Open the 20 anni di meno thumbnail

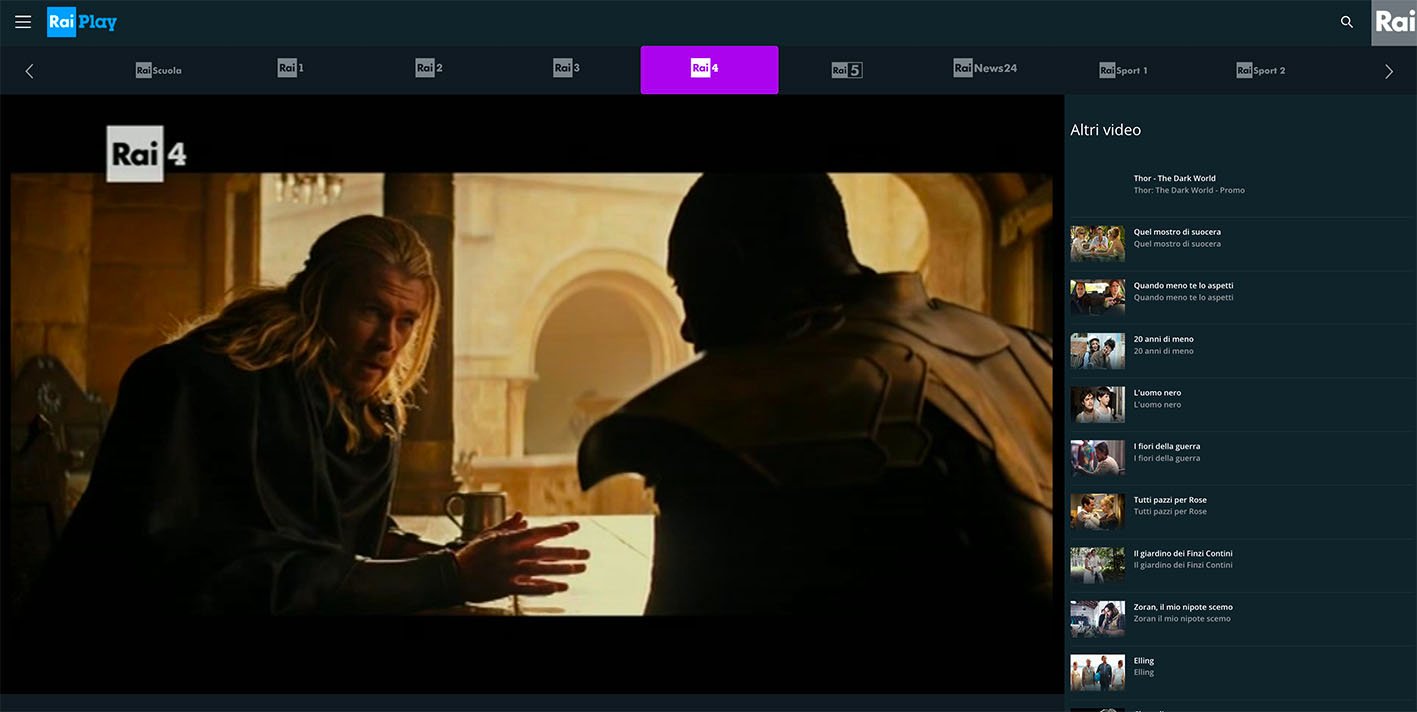(1098, 351)
